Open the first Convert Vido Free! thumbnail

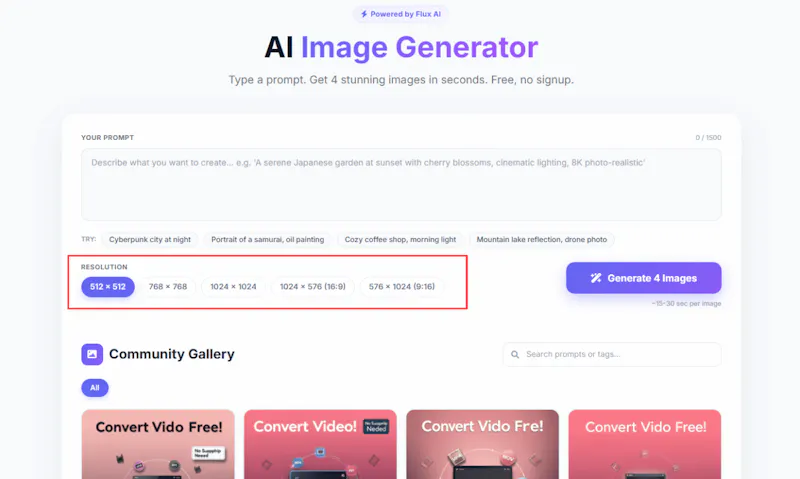[158, 444]
